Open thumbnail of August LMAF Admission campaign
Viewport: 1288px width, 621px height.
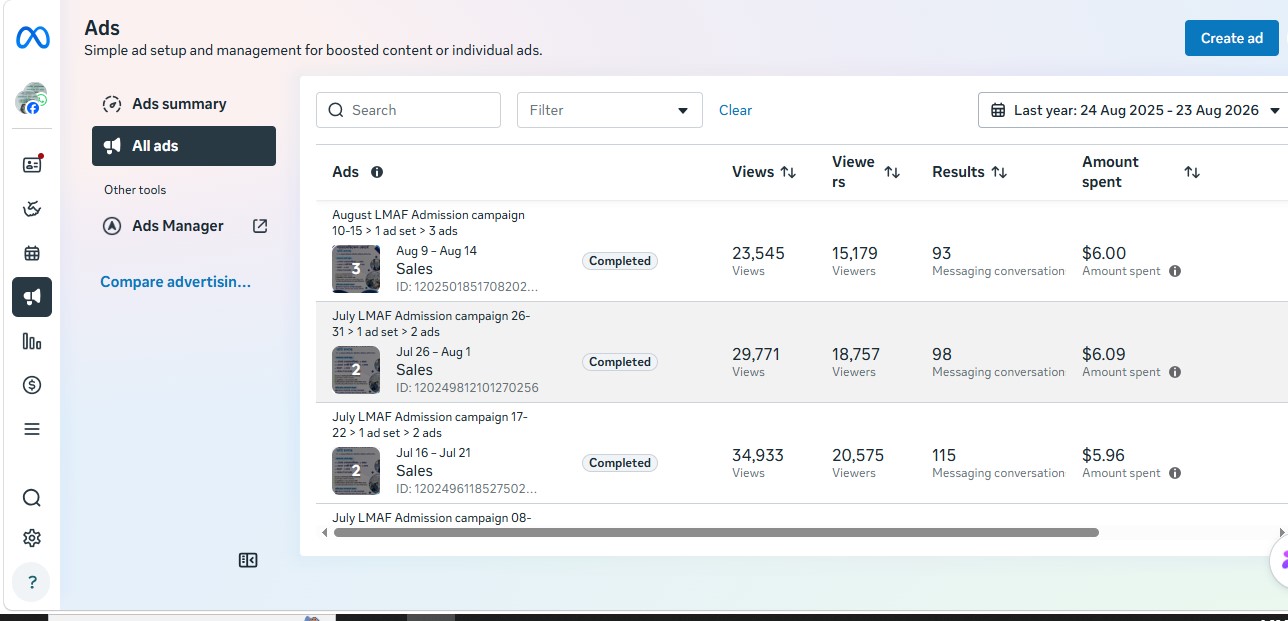coord(356,269)
